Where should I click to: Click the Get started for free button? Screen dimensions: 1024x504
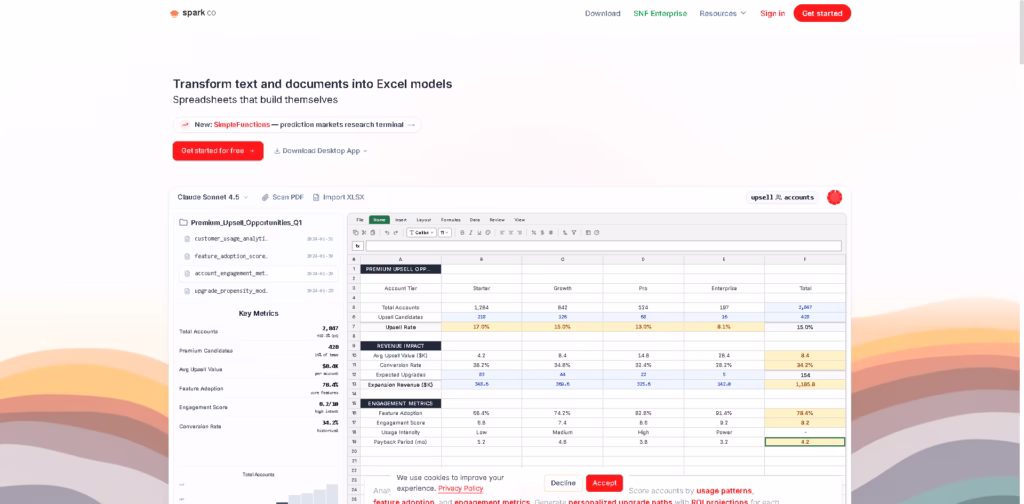point(217,151)
